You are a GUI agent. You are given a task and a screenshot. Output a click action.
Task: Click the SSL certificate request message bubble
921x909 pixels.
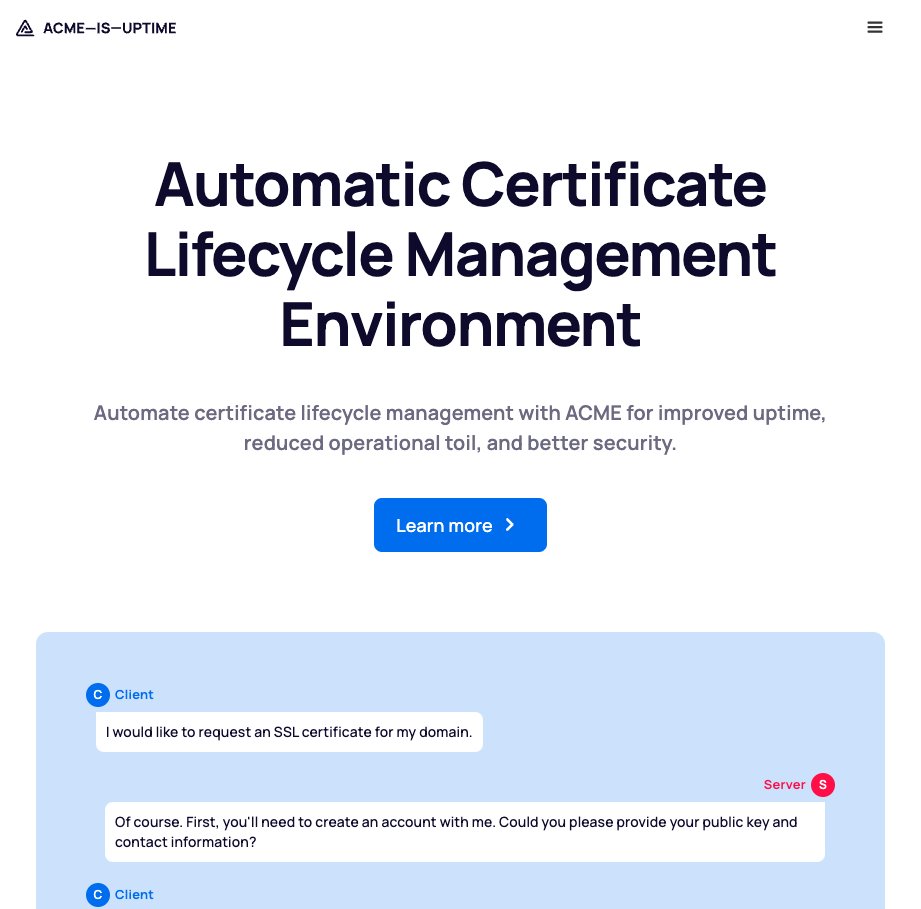[x=289, y=732]
